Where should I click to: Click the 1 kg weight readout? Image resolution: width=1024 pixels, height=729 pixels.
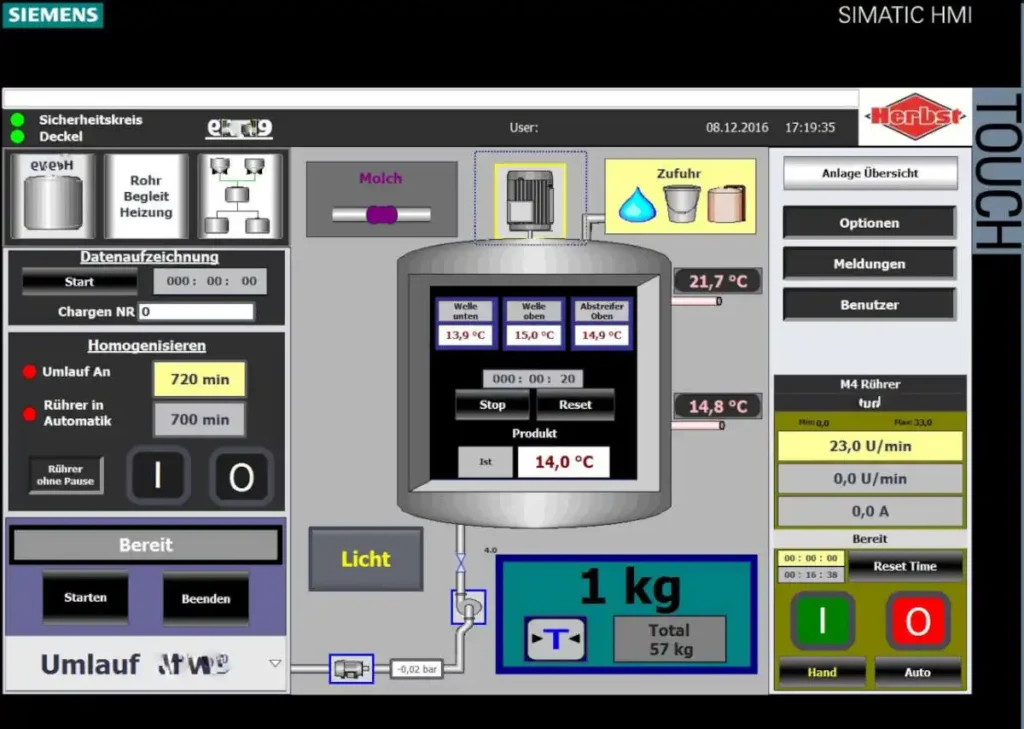pos(631,587)
